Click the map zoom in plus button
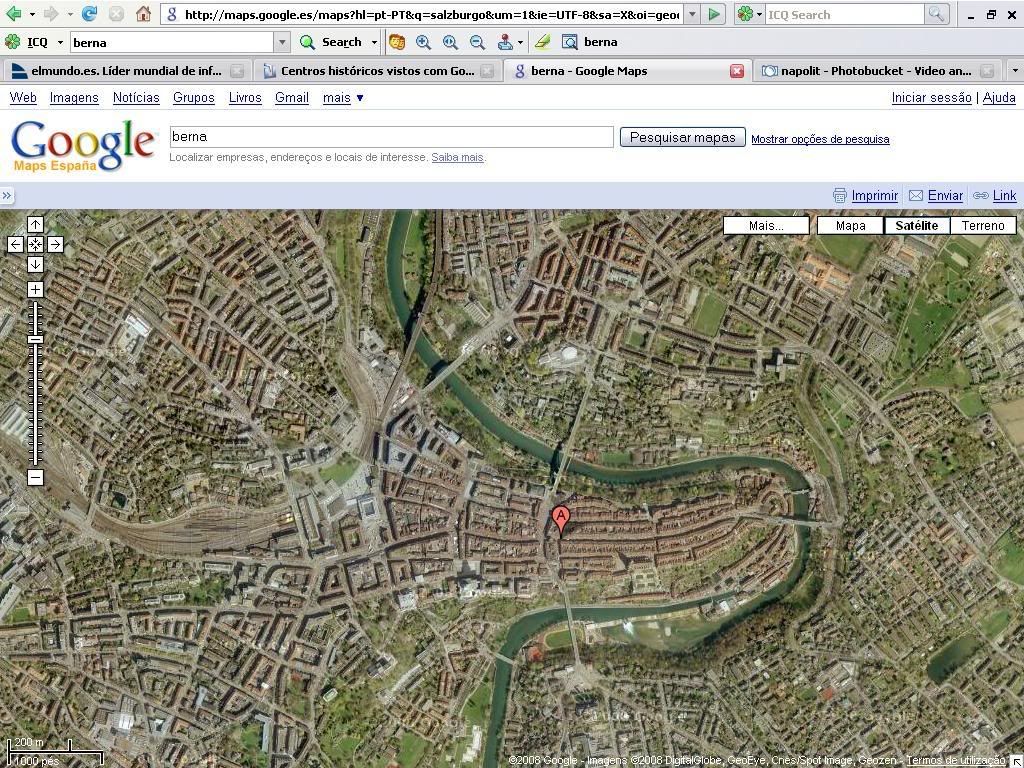This screenshot has width=1024, height=768. click(x=35, y=289)
